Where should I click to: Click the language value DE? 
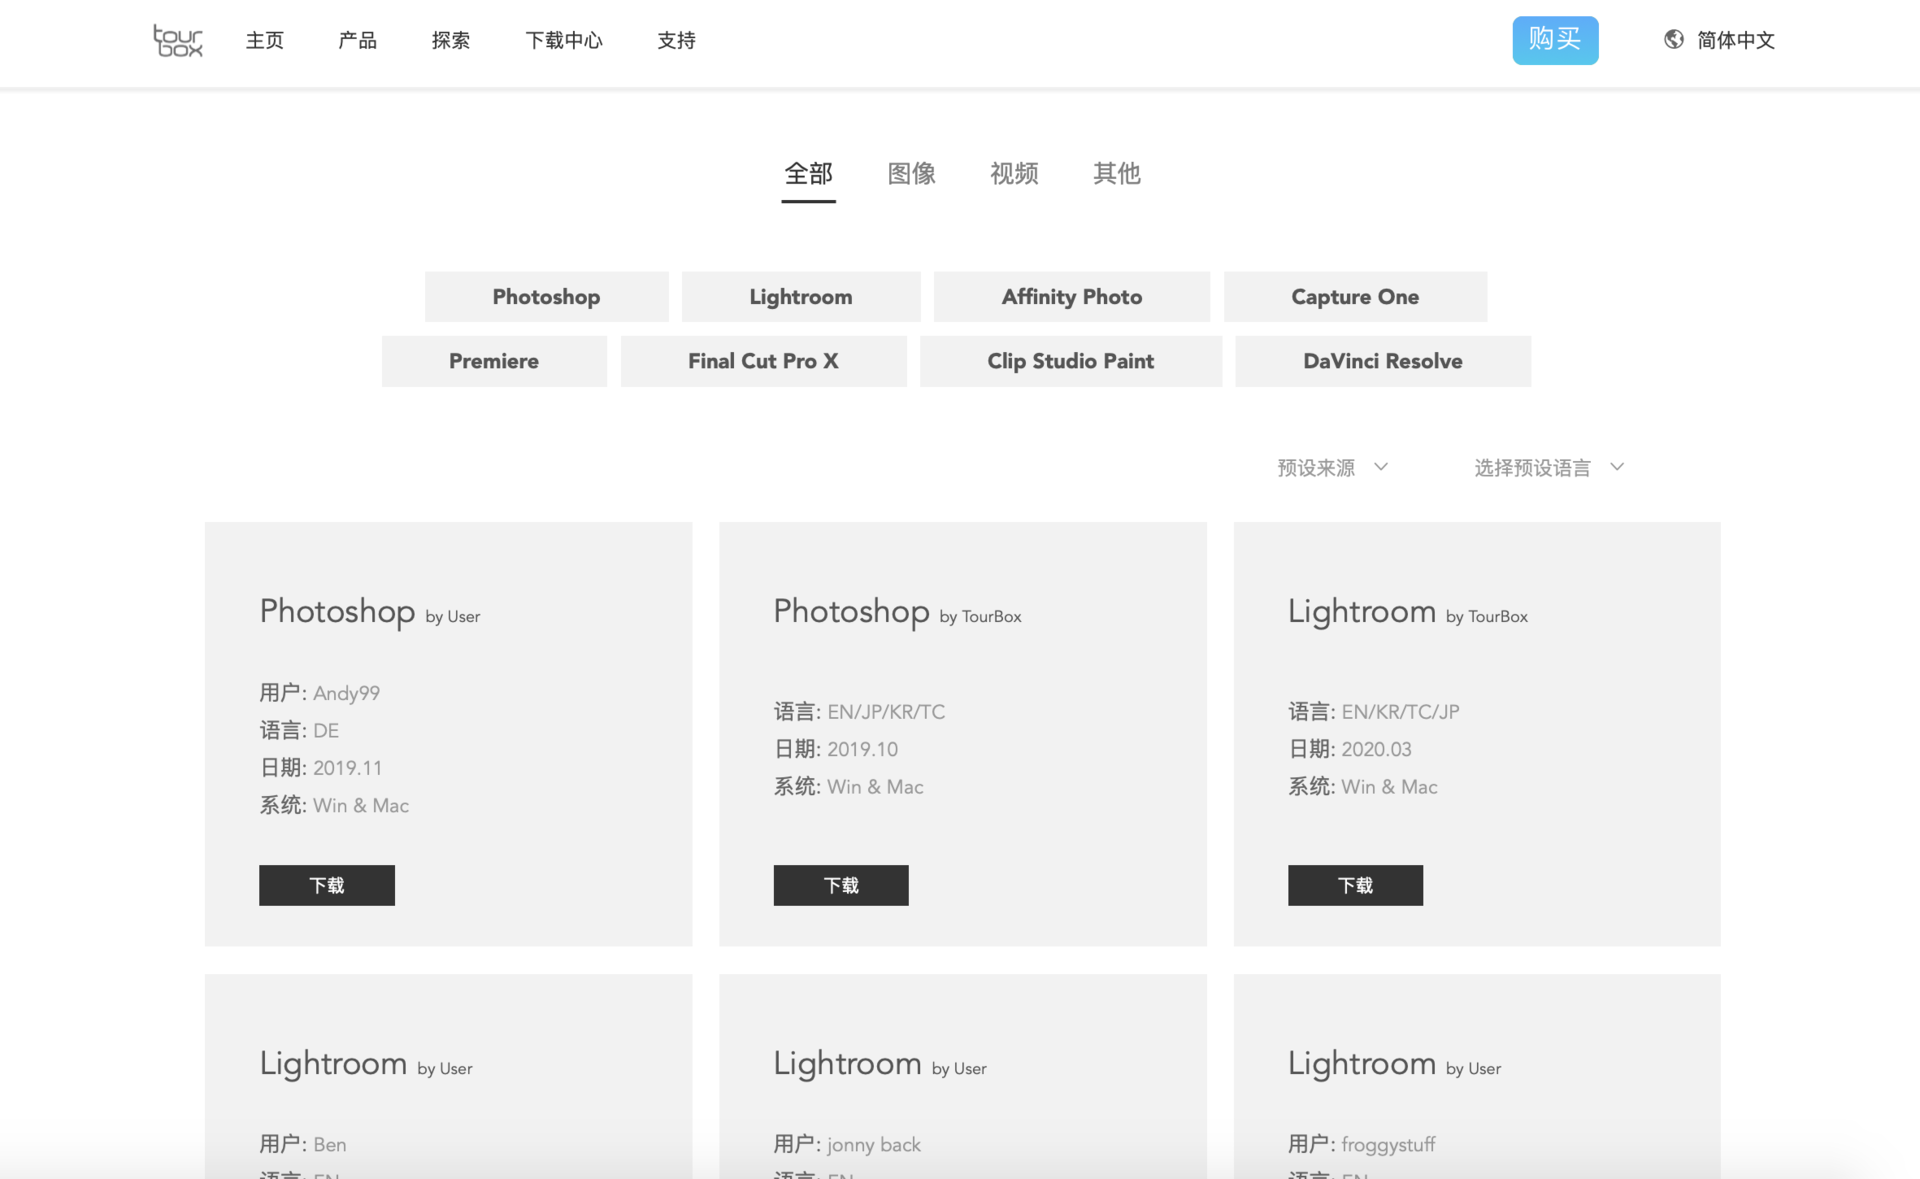326,731
